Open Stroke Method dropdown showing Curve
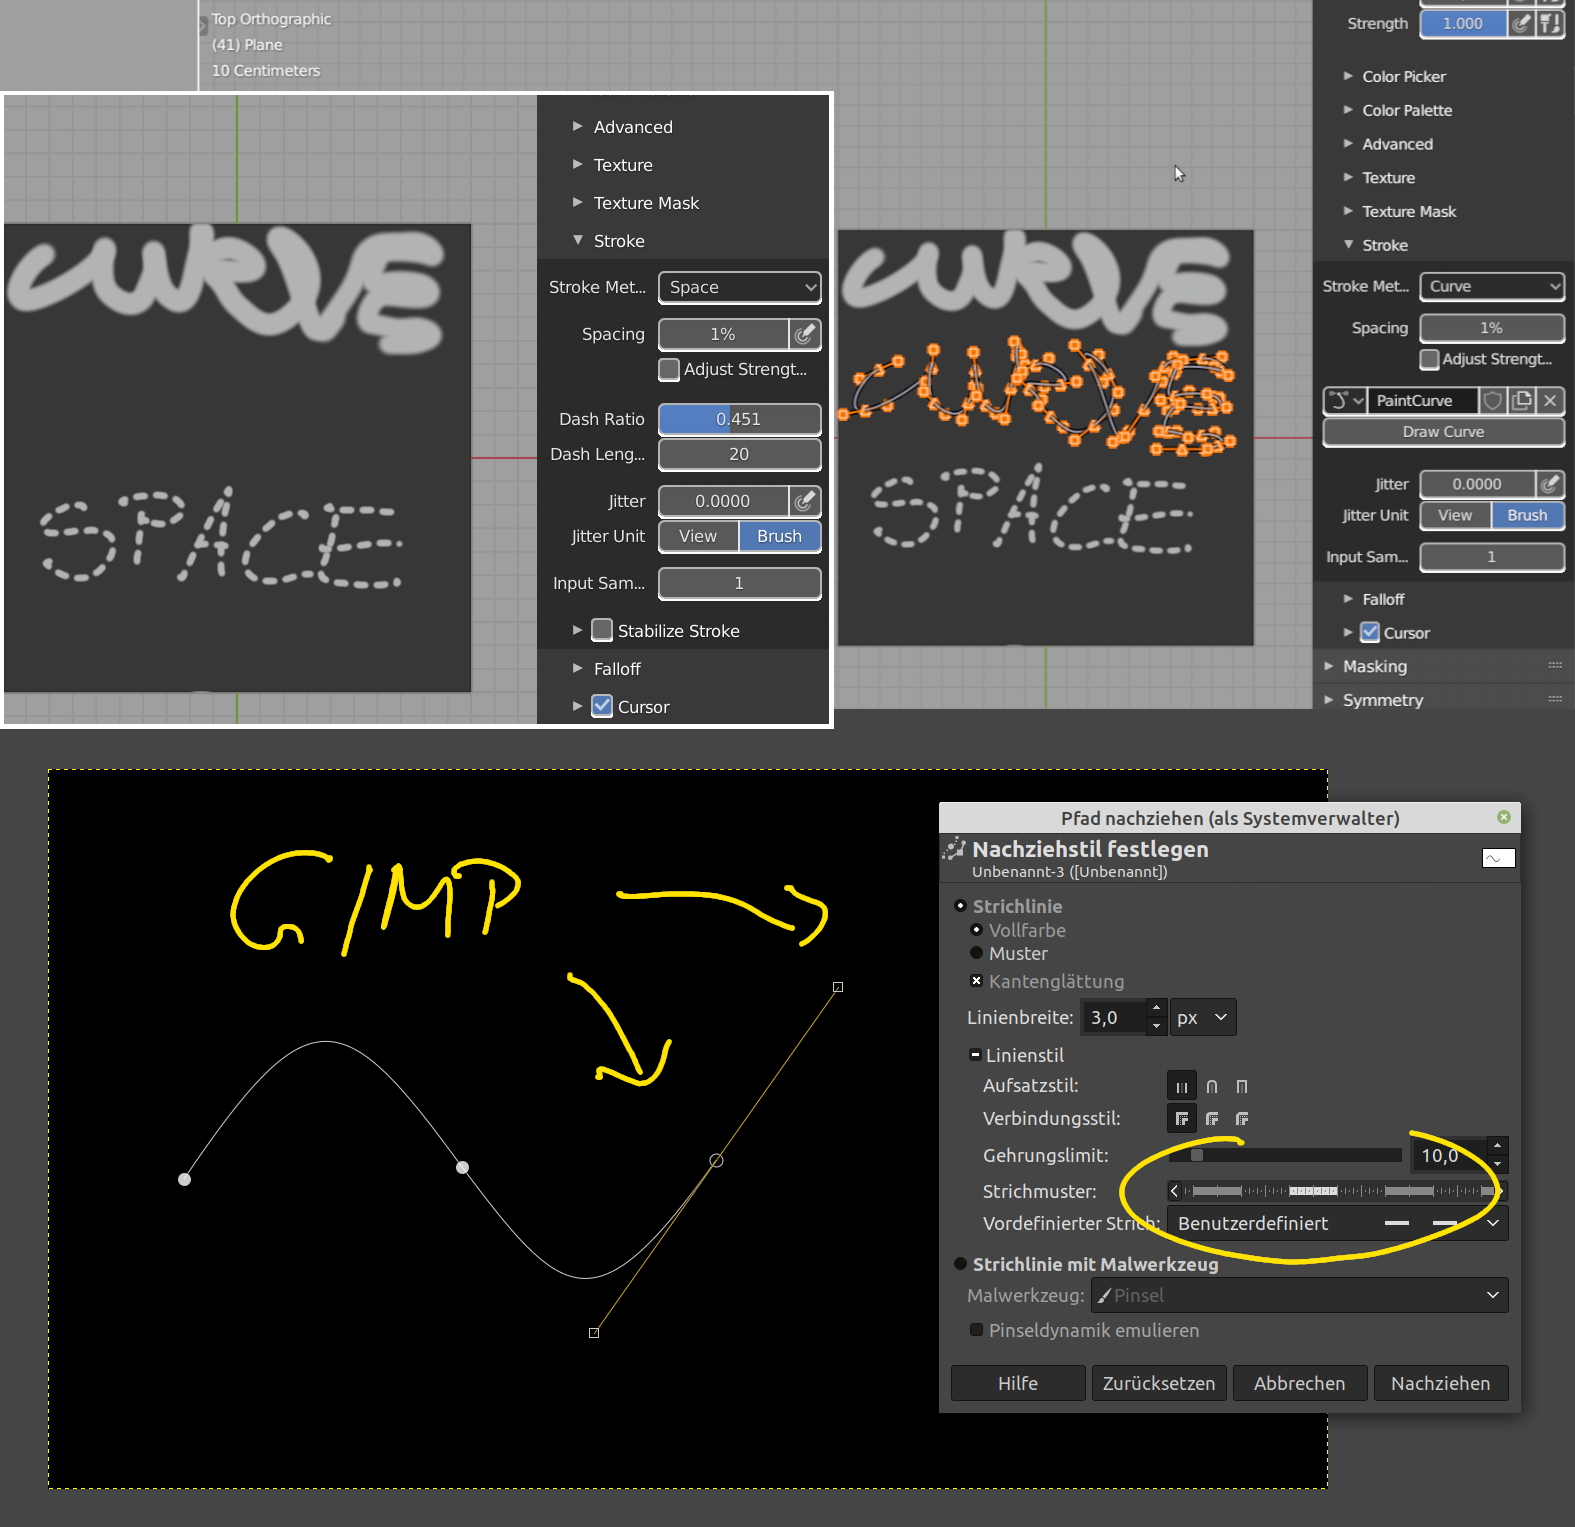Screen dimensions: 1575x1527 pyautogui.click(x=1492, y=286)
